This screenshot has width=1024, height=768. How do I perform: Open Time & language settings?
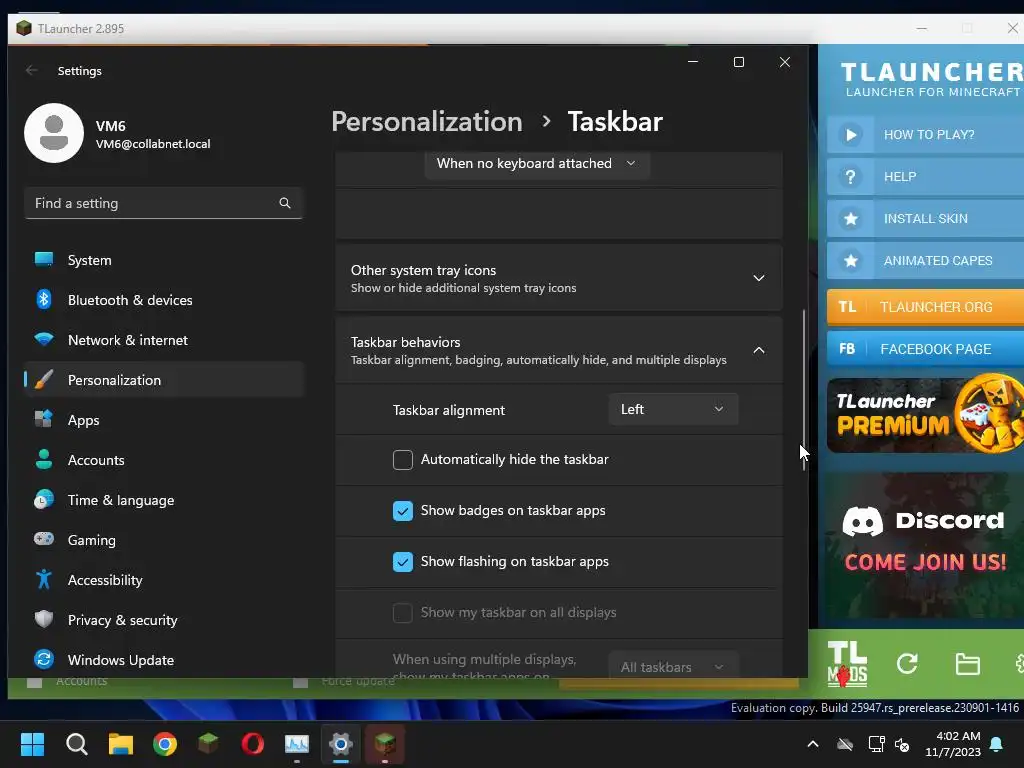163,500
